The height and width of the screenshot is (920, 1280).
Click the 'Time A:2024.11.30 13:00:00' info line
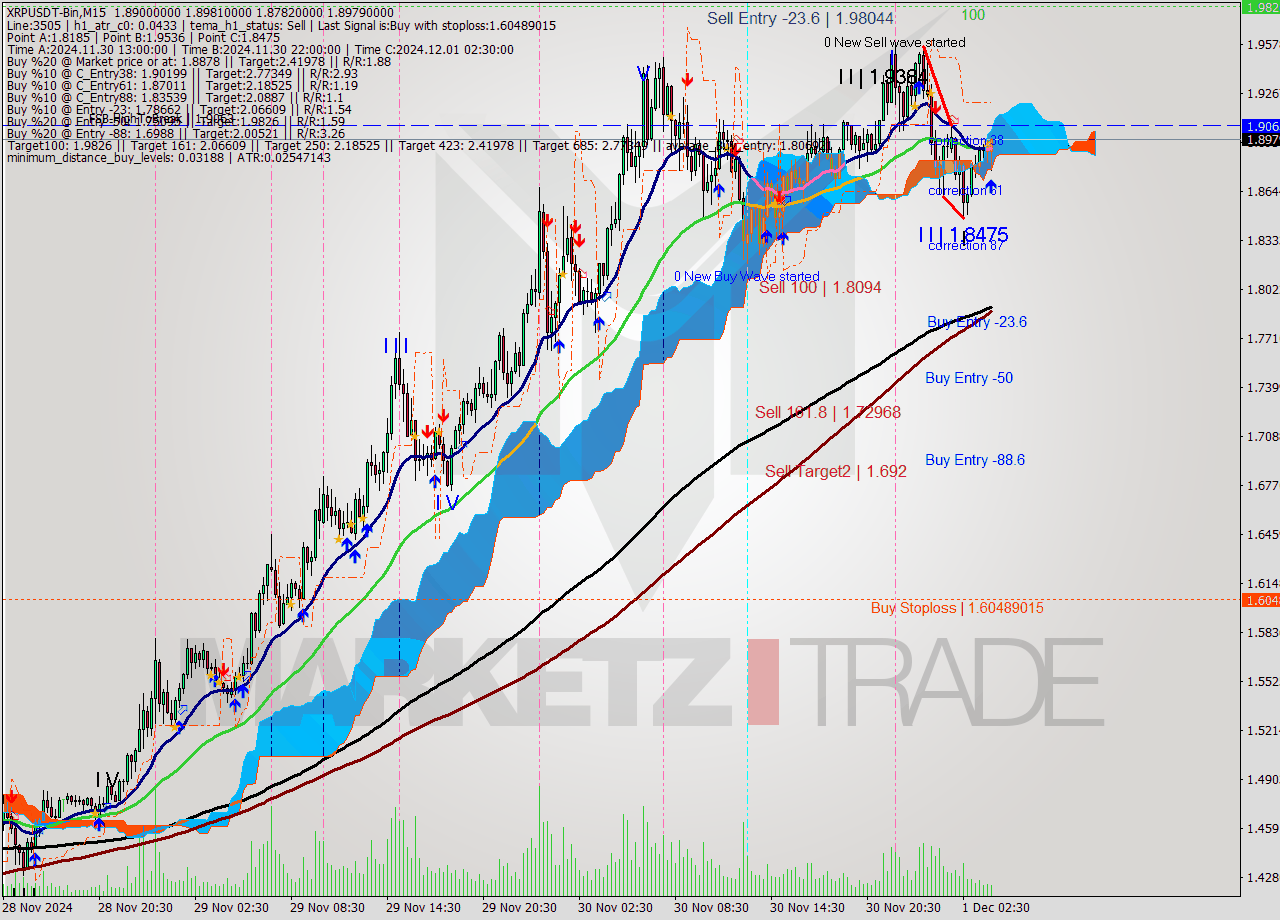[260, 49]
